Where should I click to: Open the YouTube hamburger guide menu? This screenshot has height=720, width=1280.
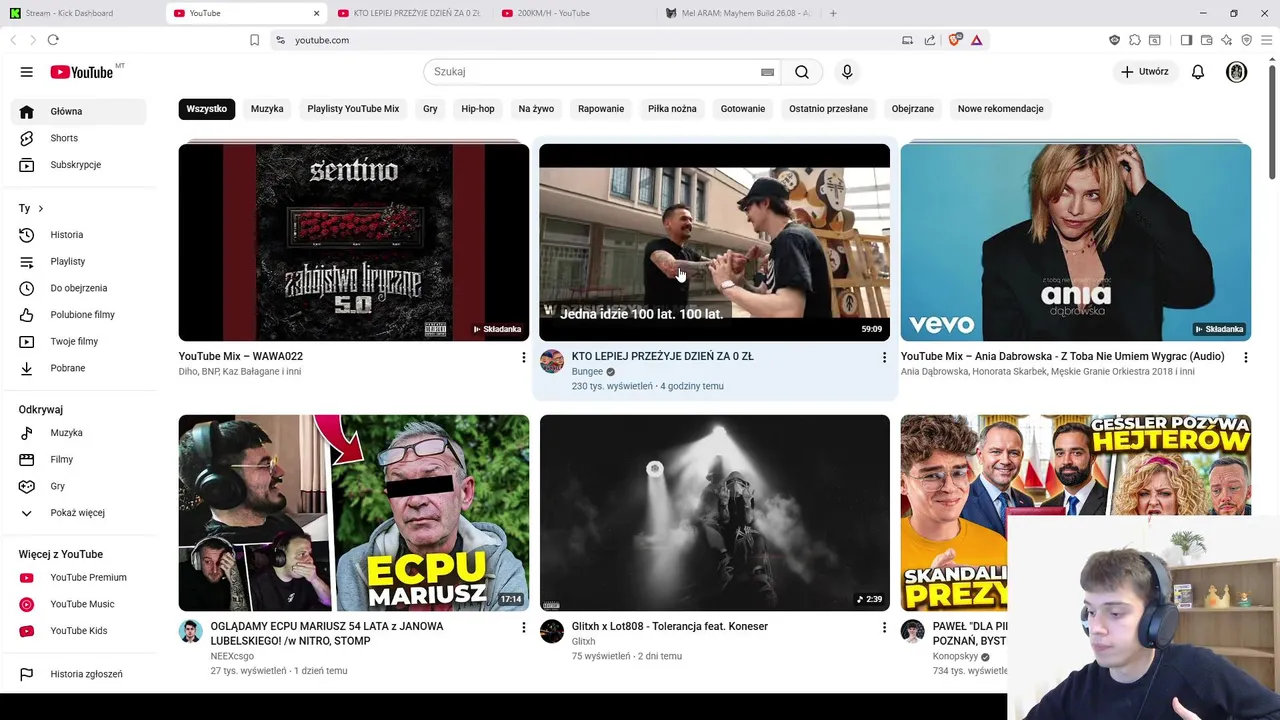pyautogui.click(x=27, y=72)
